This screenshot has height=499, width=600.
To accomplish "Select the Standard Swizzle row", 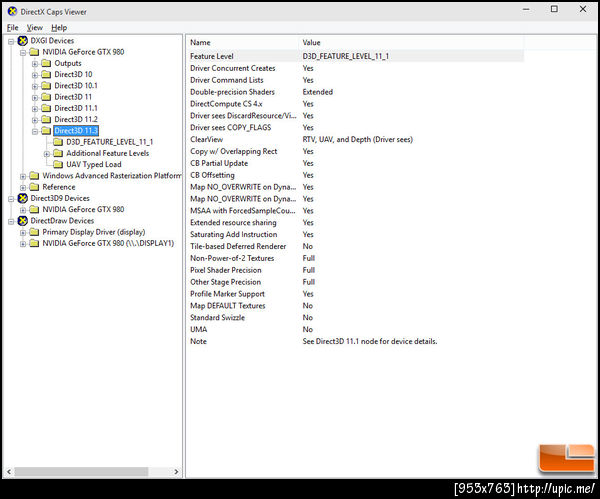I will (355, 317).
